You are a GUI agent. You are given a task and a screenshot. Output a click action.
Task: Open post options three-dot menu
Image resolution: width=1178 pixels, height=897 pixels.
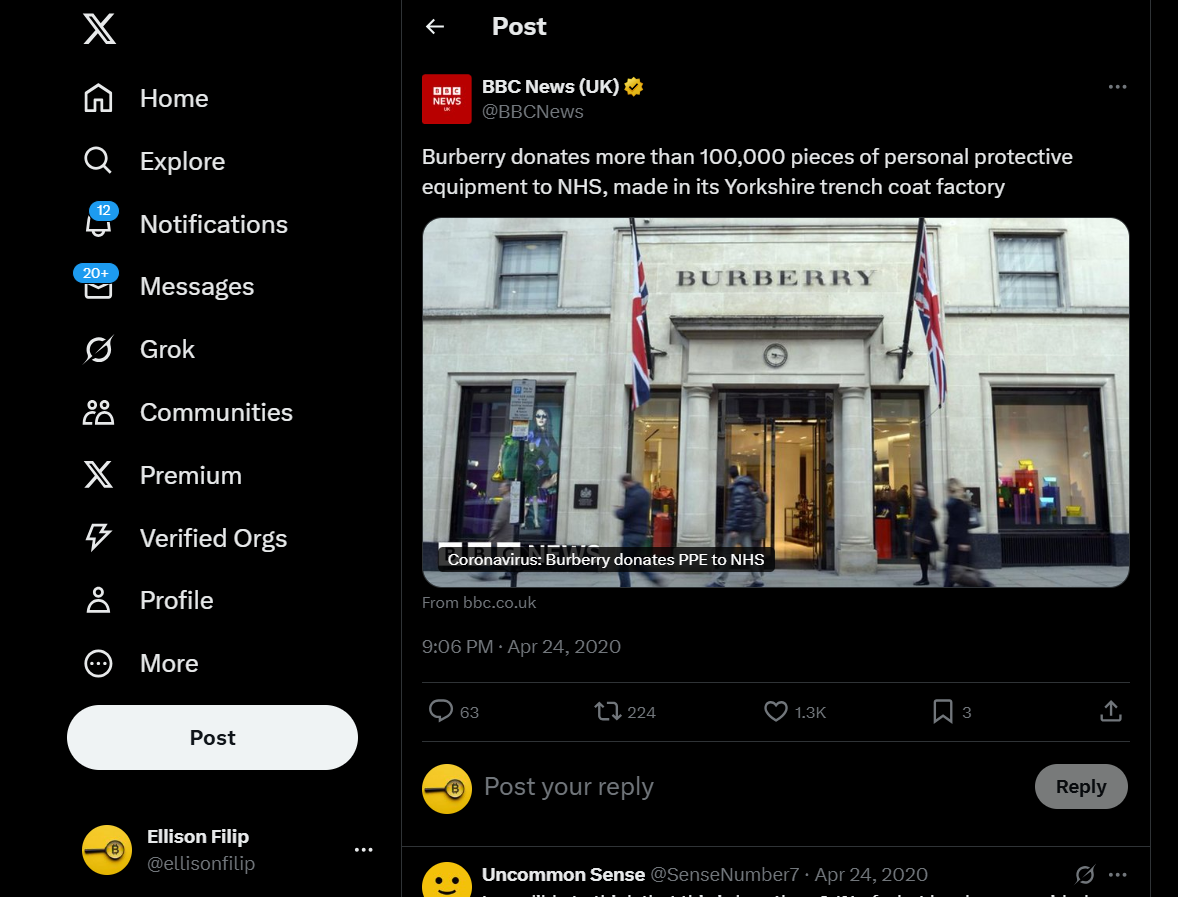[x=1117, y=87]
